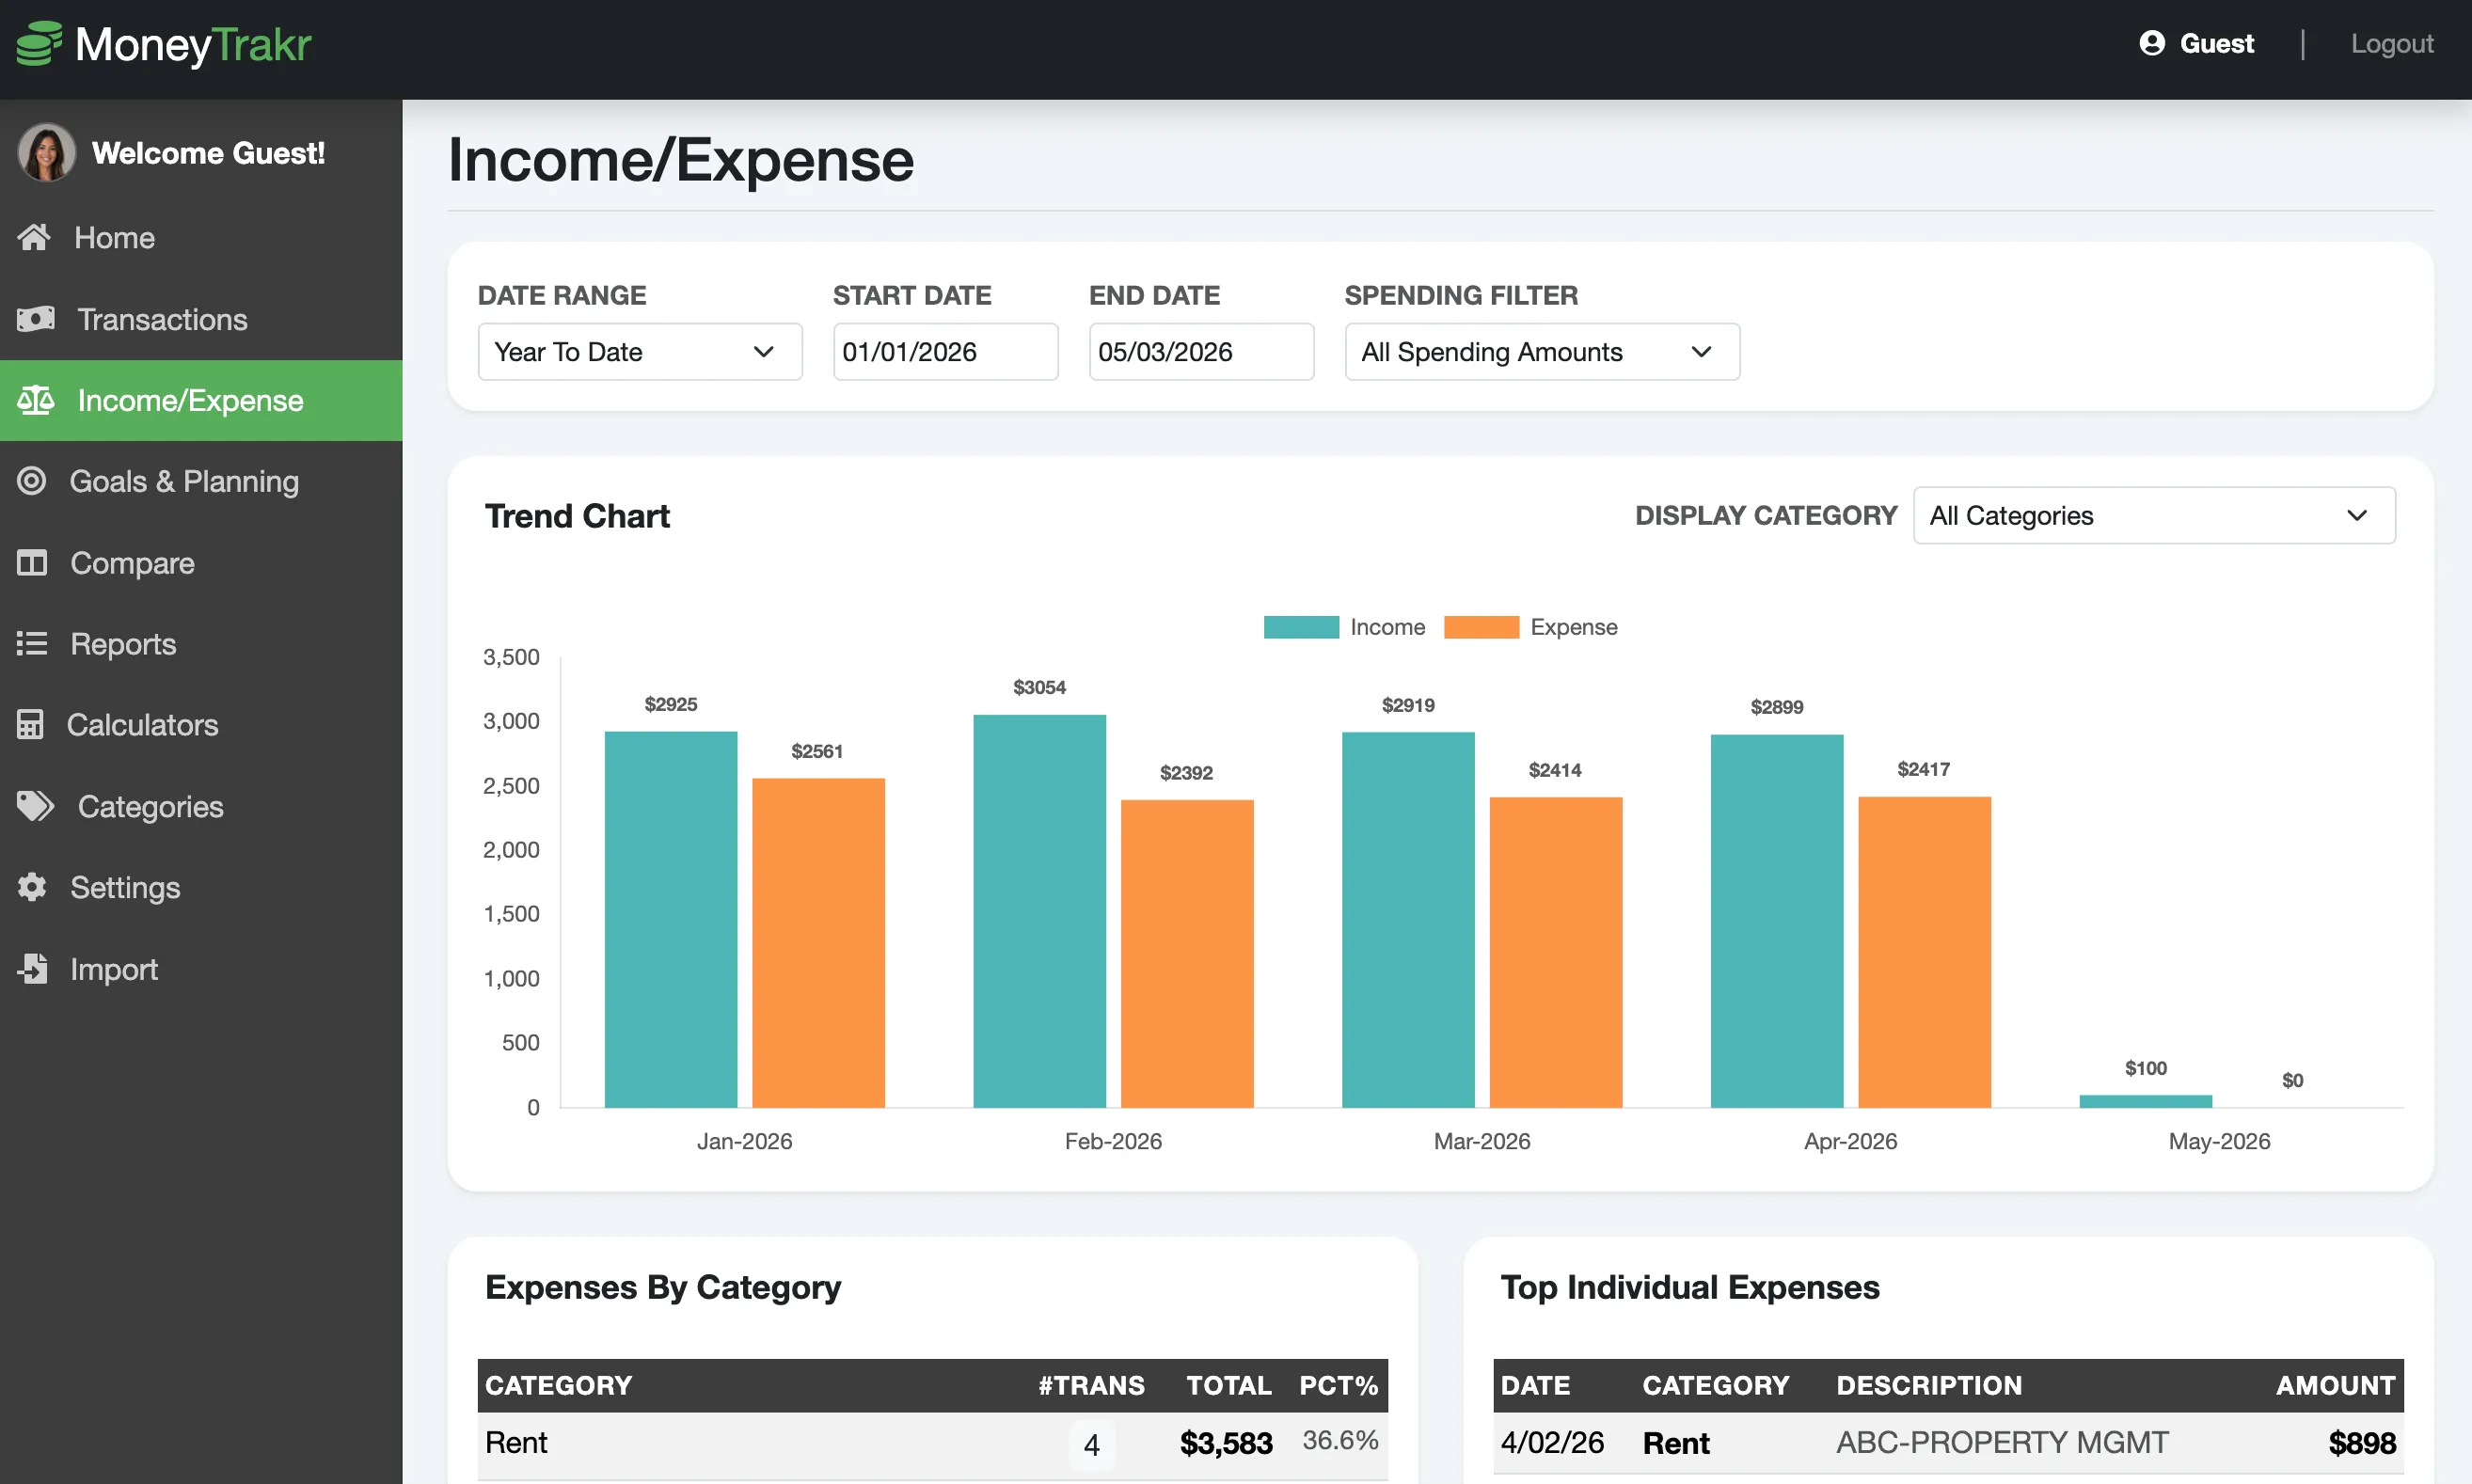Open Settings from the sidebar
2472x1484 pixels.
pos(201,887)
